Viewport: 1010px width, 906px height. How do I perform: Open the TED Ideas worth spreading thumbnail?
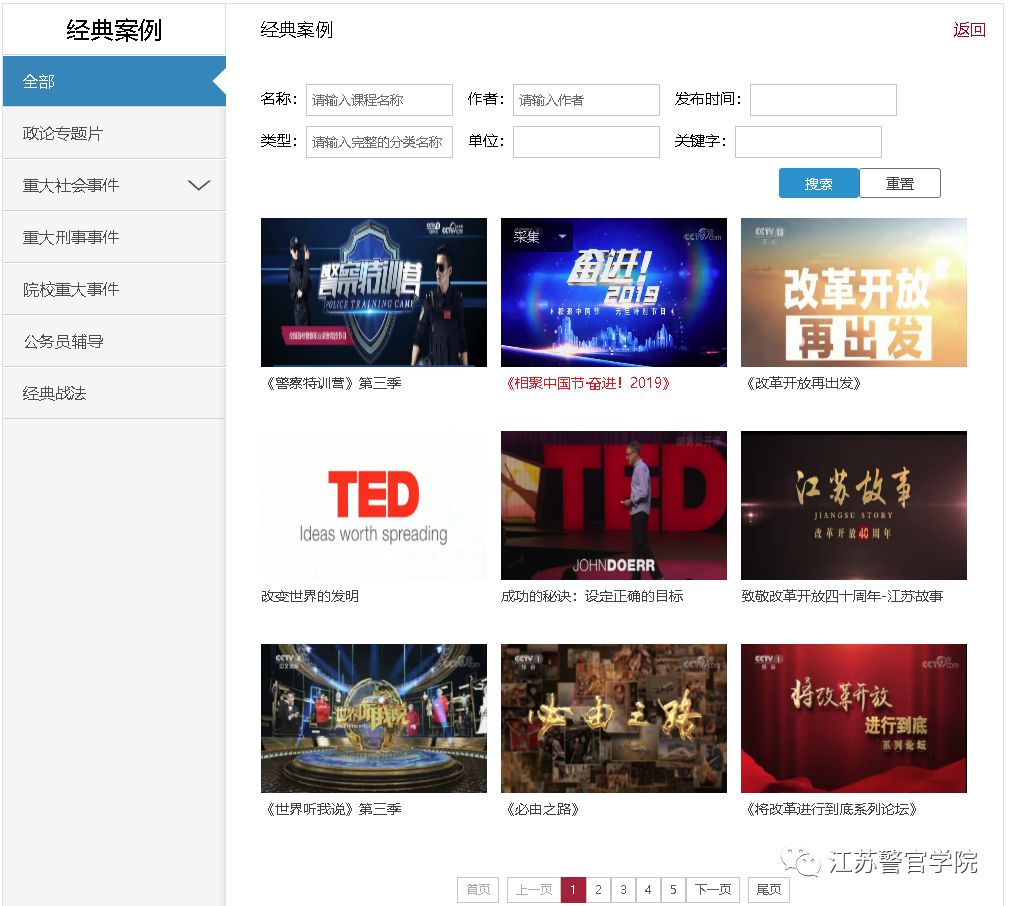(x=374, y=505)
